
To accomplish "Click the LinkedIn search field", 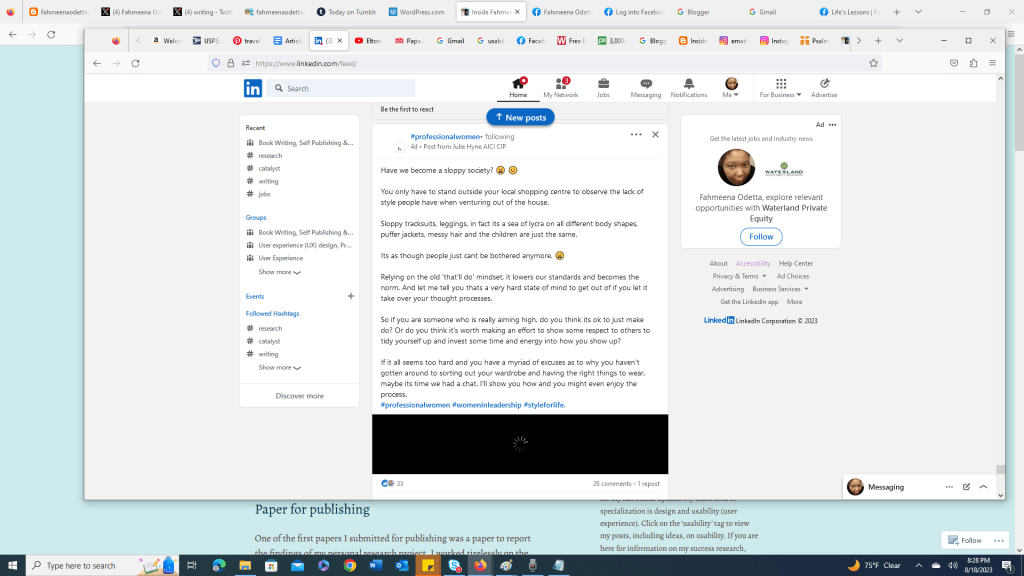I will tap(347, 88).
